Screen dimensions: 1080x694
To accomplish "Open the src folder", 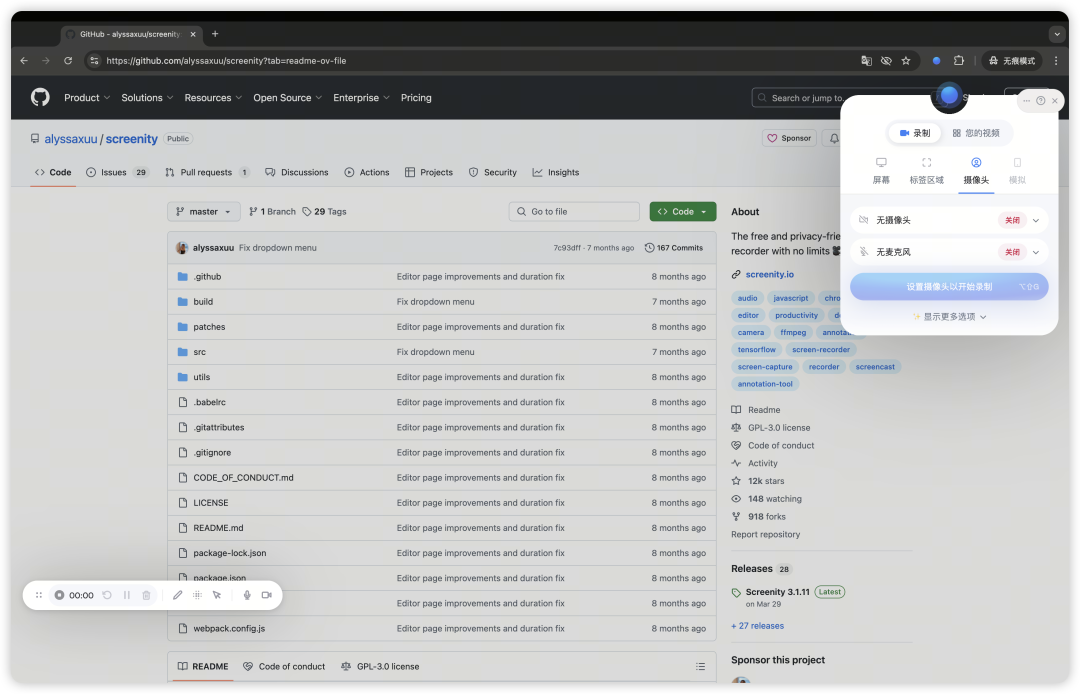I will tap(200, 352).
